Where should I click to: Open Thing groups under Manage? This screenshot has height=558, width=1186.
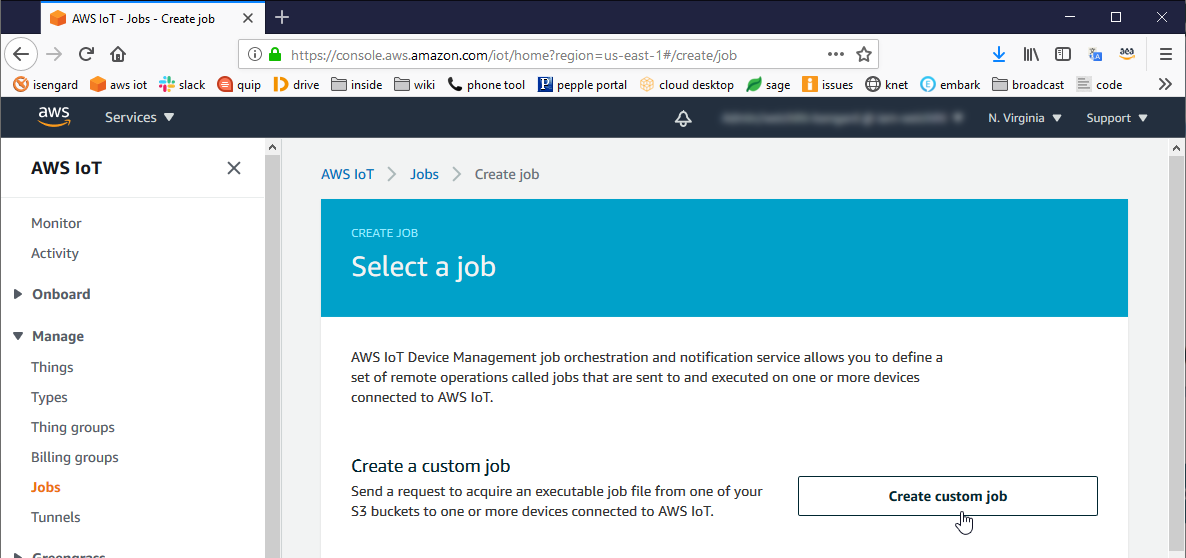(x=73, y=427)
